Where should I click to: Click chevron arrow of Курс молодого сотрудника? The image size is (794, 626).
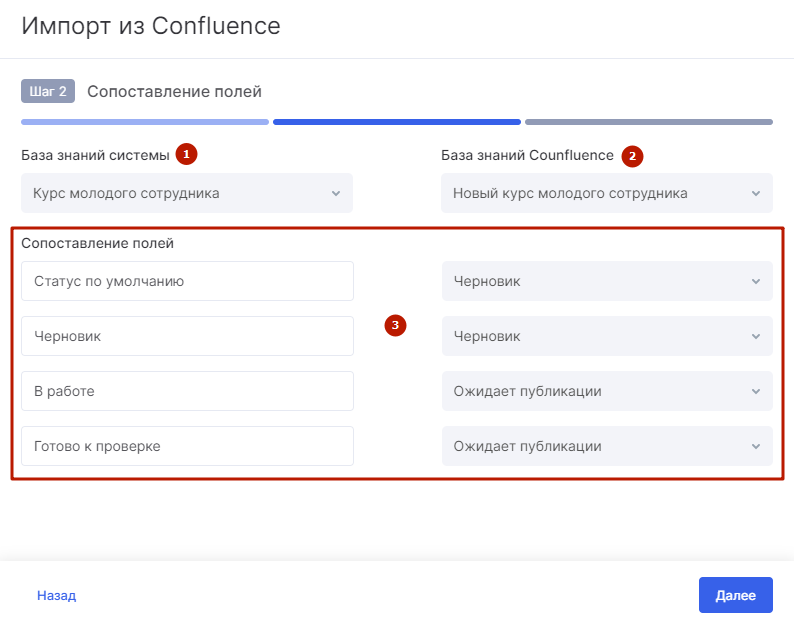(x=336, y=193)
